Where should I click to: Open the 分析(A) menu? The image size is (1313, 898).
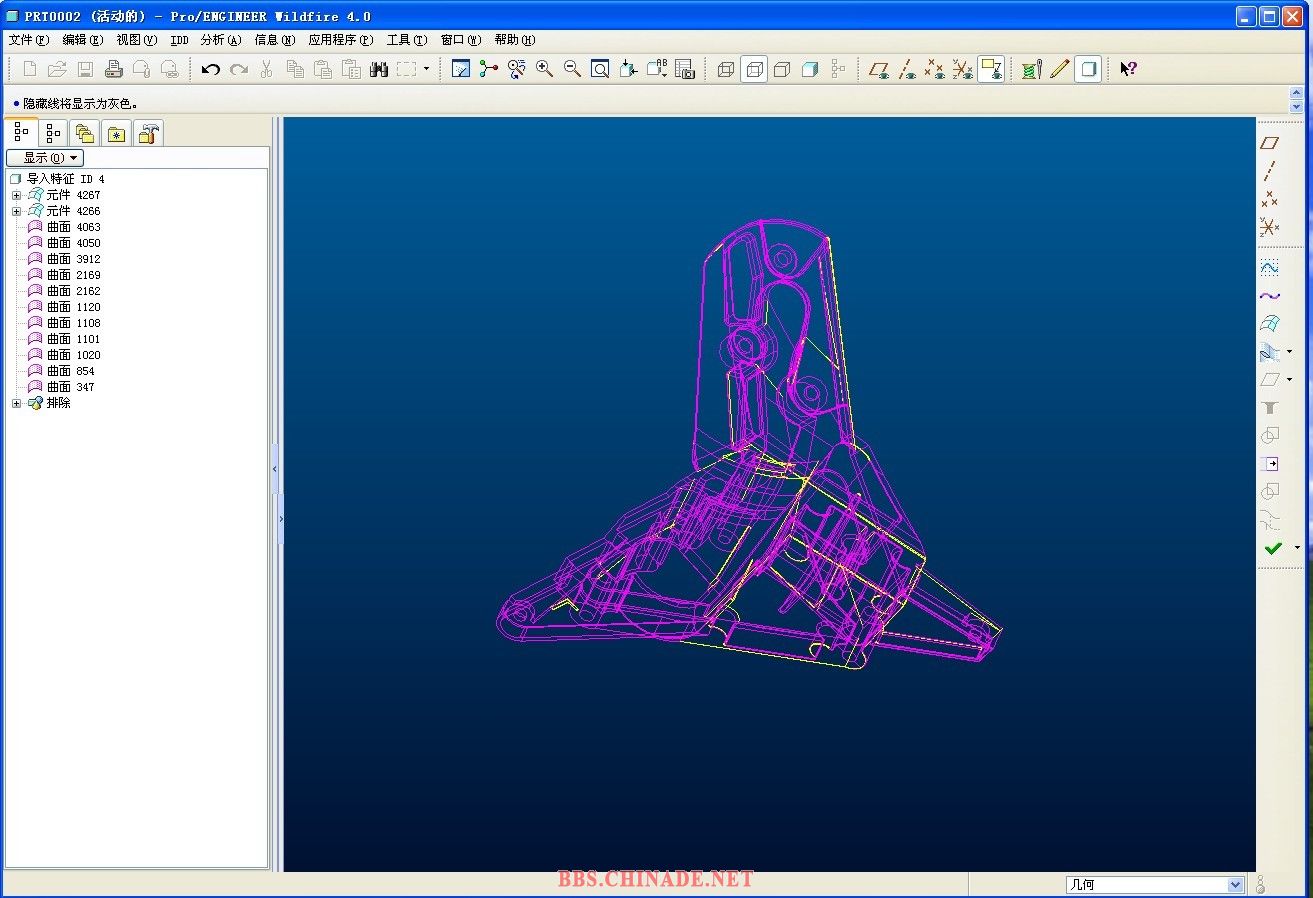220,40
